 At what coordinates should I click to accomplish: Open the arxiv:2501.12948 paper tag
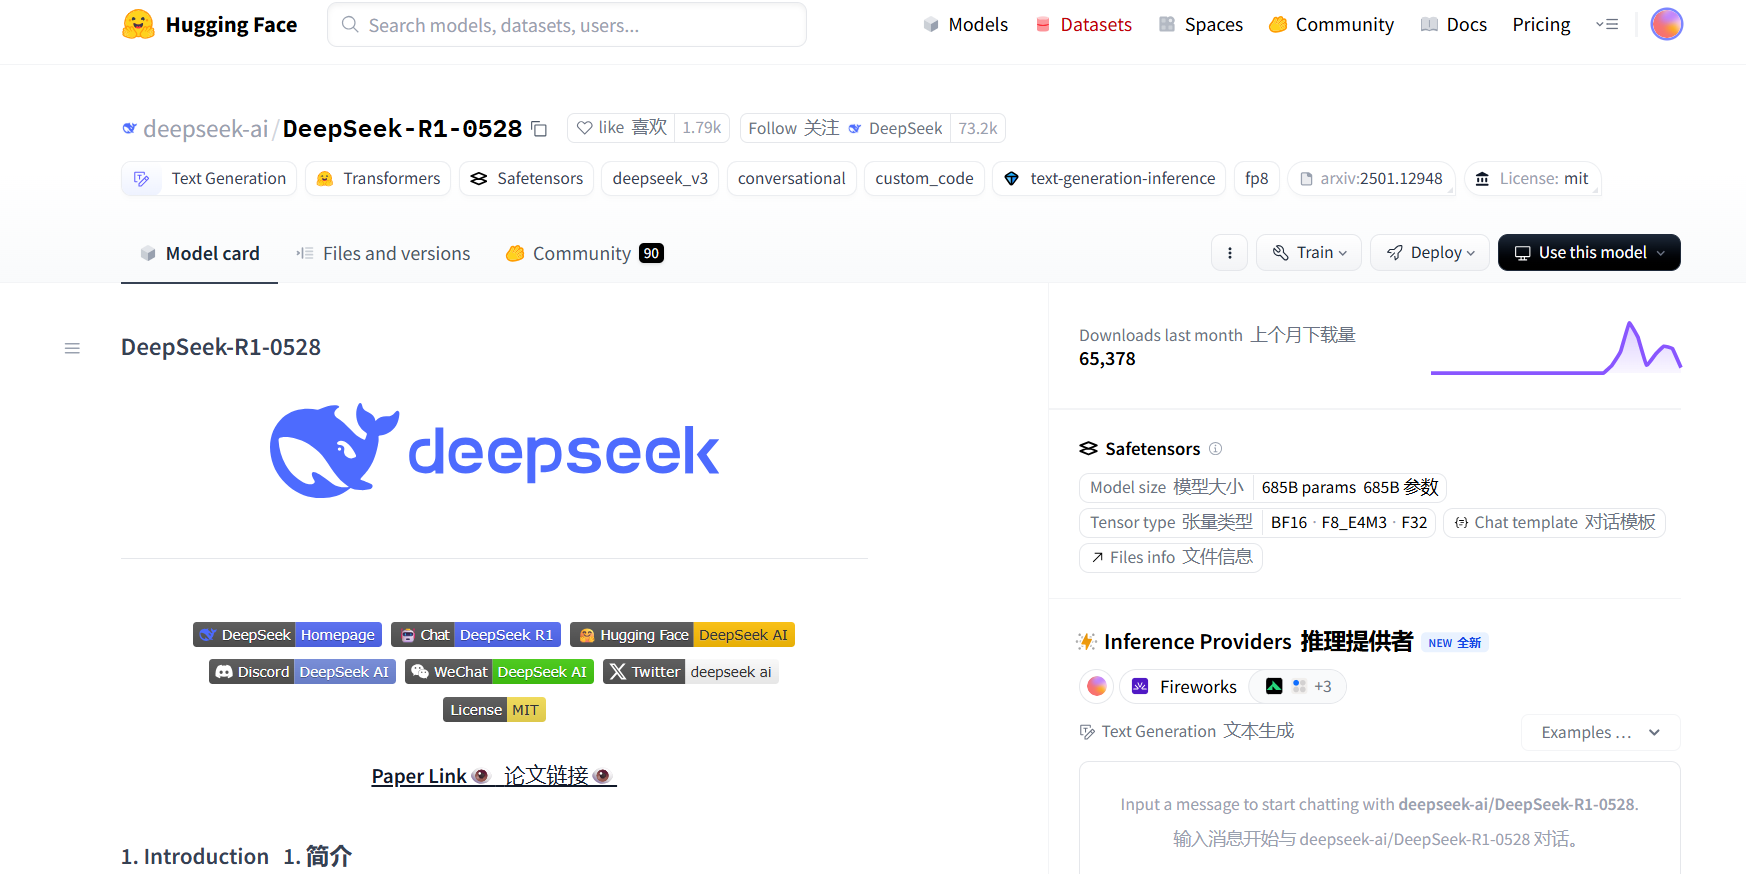click(1371, 178)
